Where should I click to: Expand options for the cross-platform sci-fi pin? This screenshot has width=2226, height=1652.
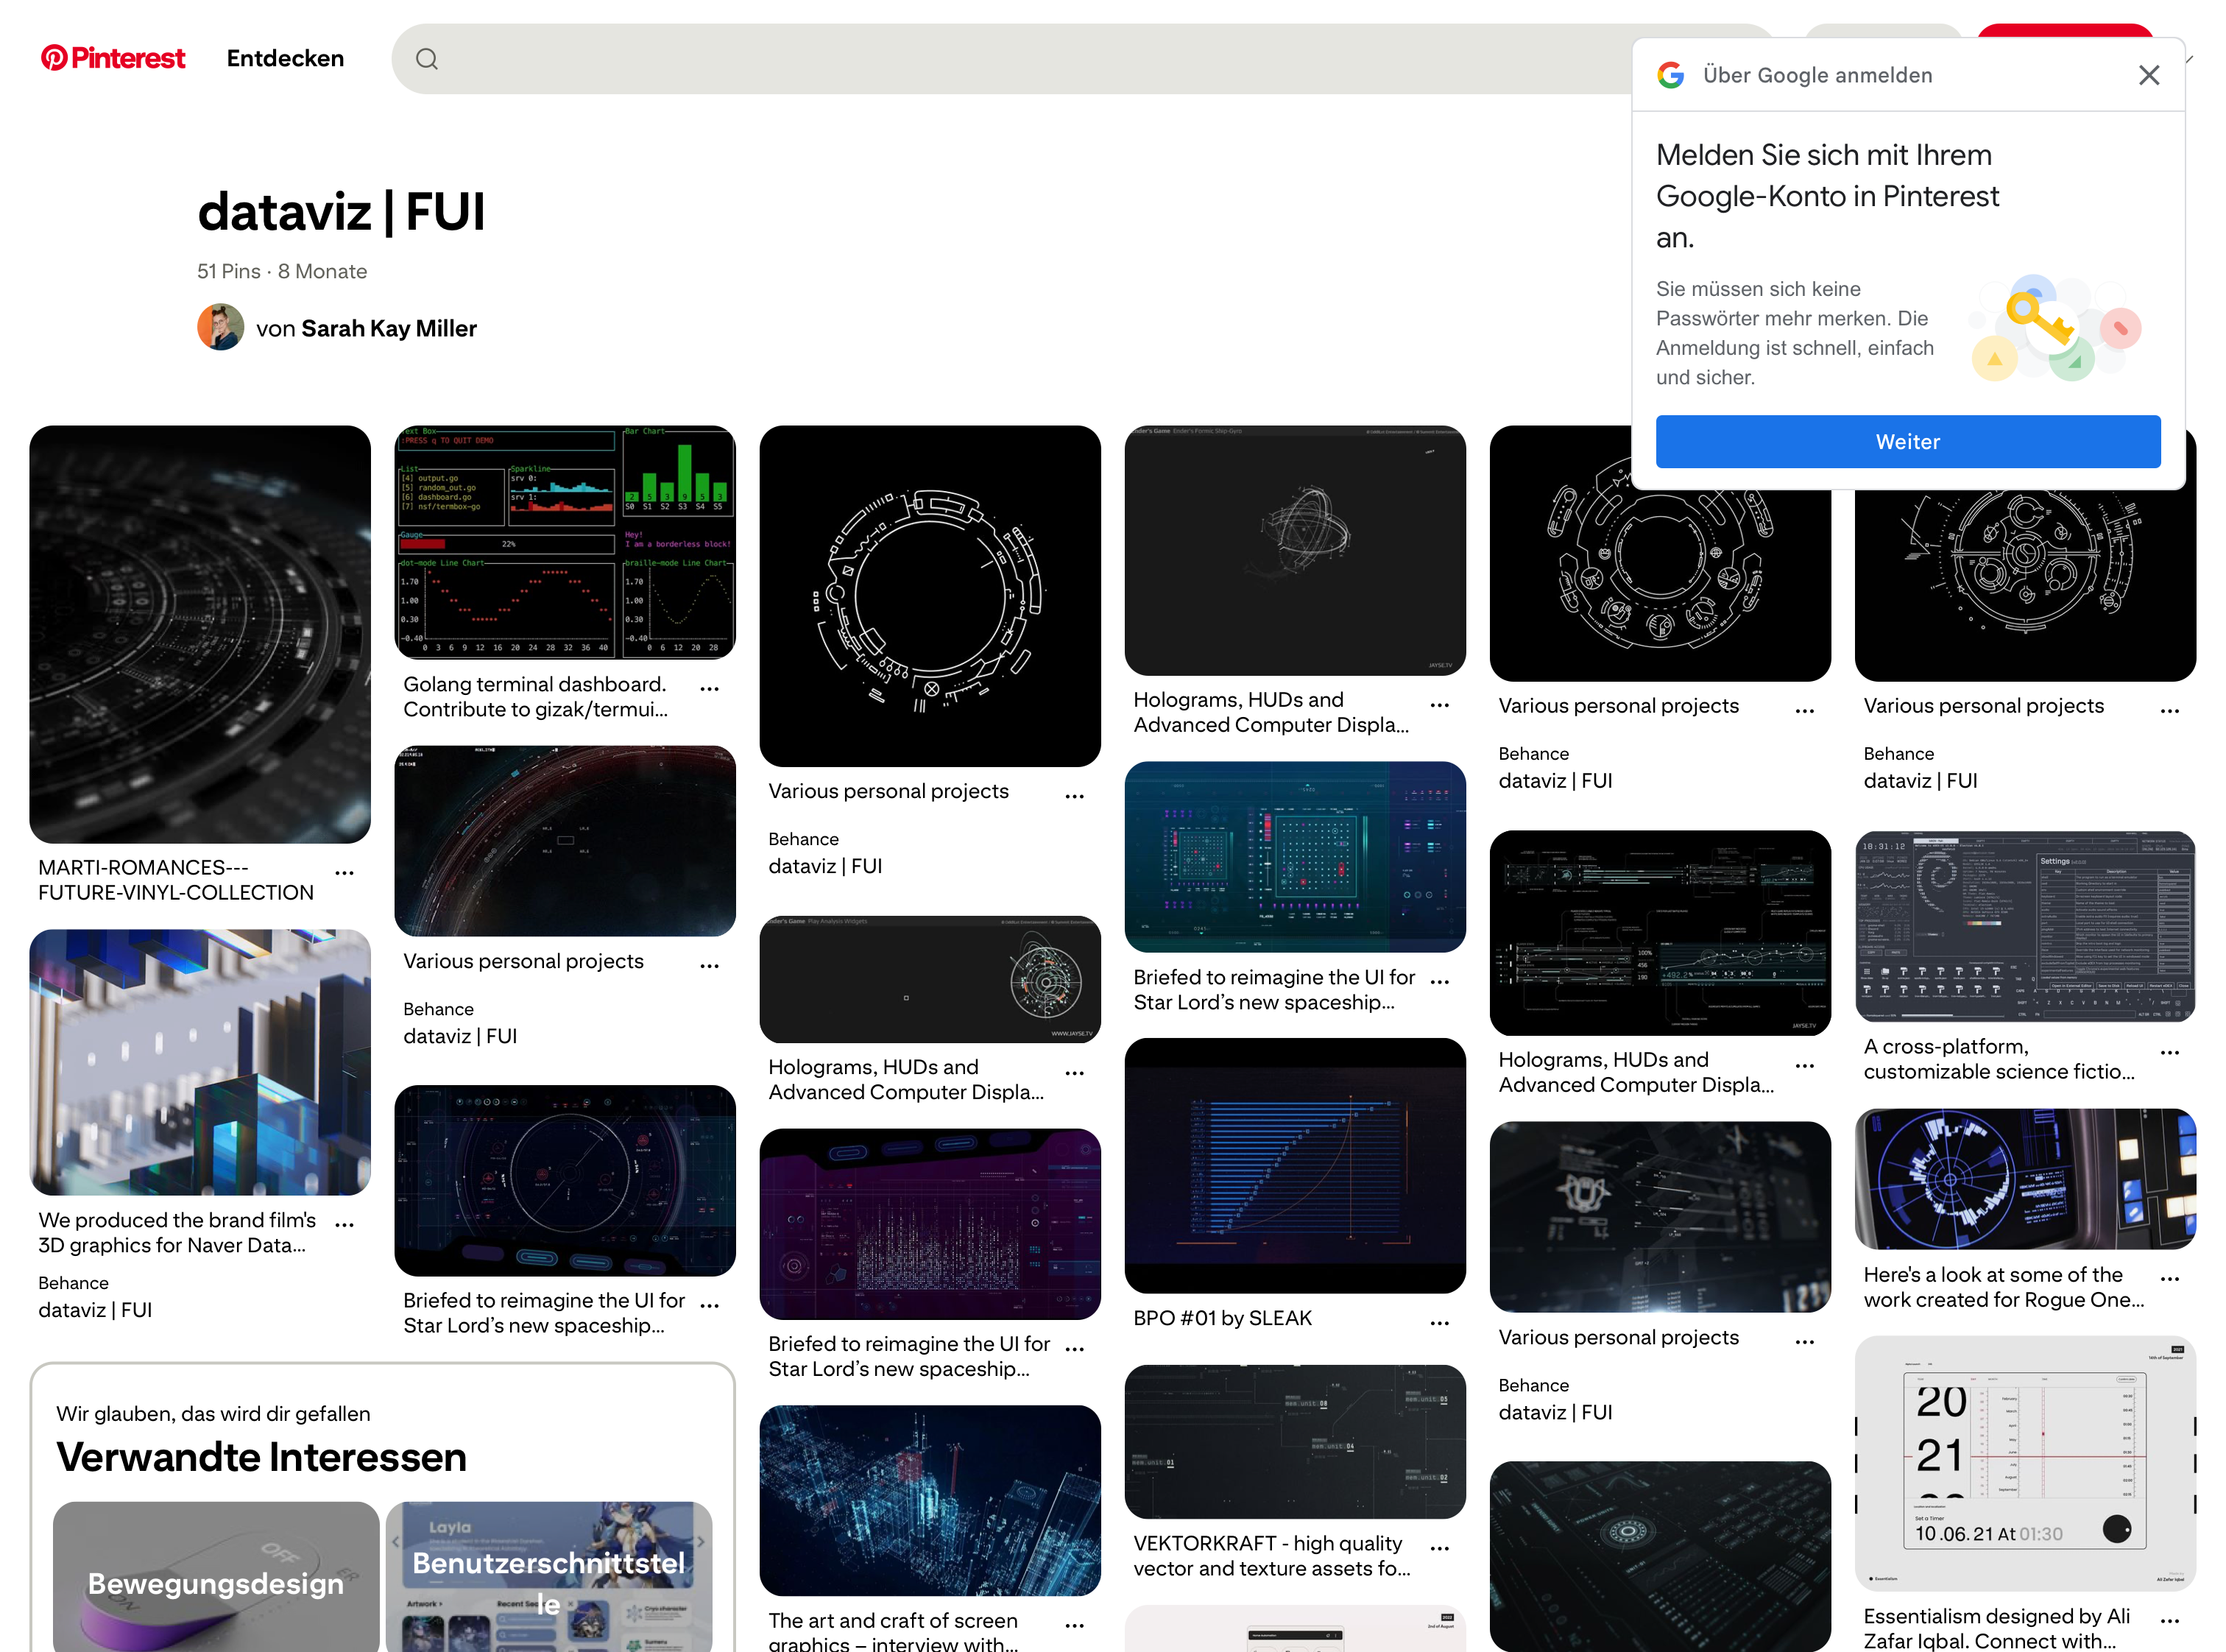point(2169,1053)
